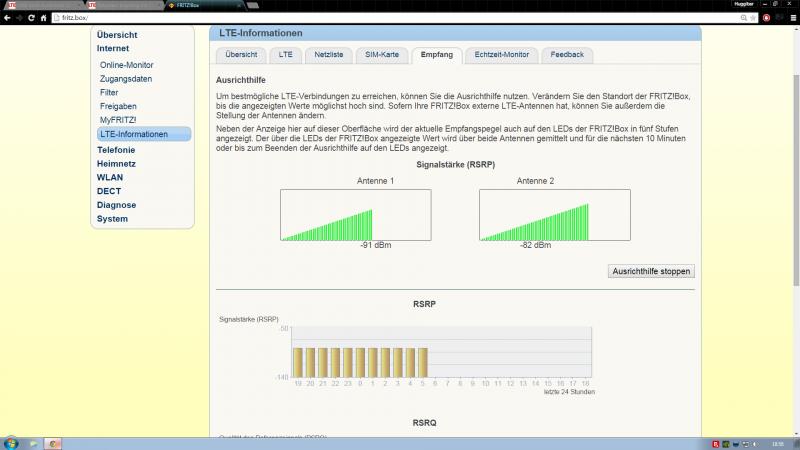Open the SIM-Karte tab

[x=382, y=55]
